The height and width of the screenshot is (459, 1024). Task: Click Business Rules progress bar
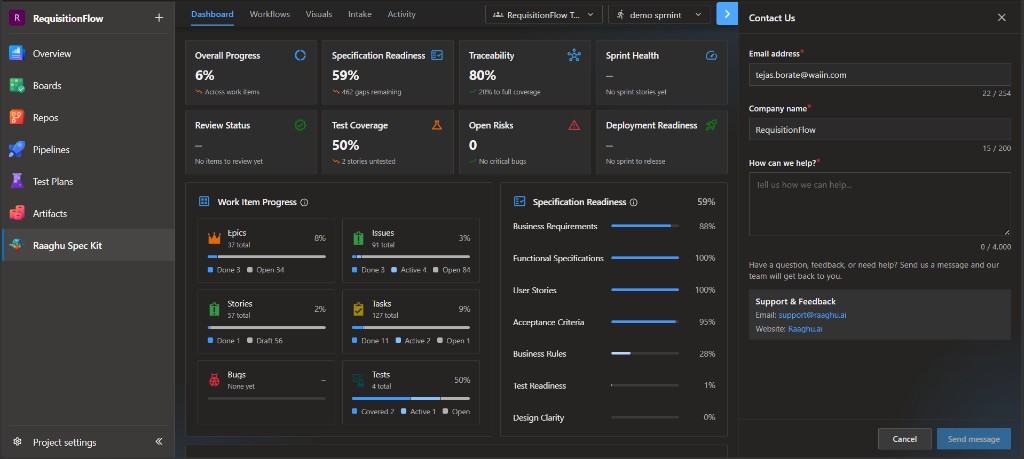click(x=645, y=353)
